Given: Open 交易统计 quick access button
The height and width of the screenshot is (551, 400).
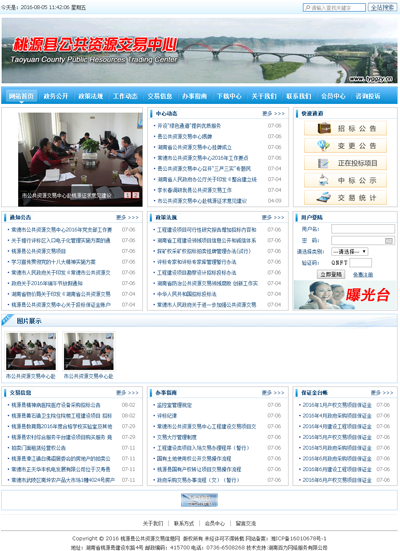Looking at the screenshot, I should 345,197.
